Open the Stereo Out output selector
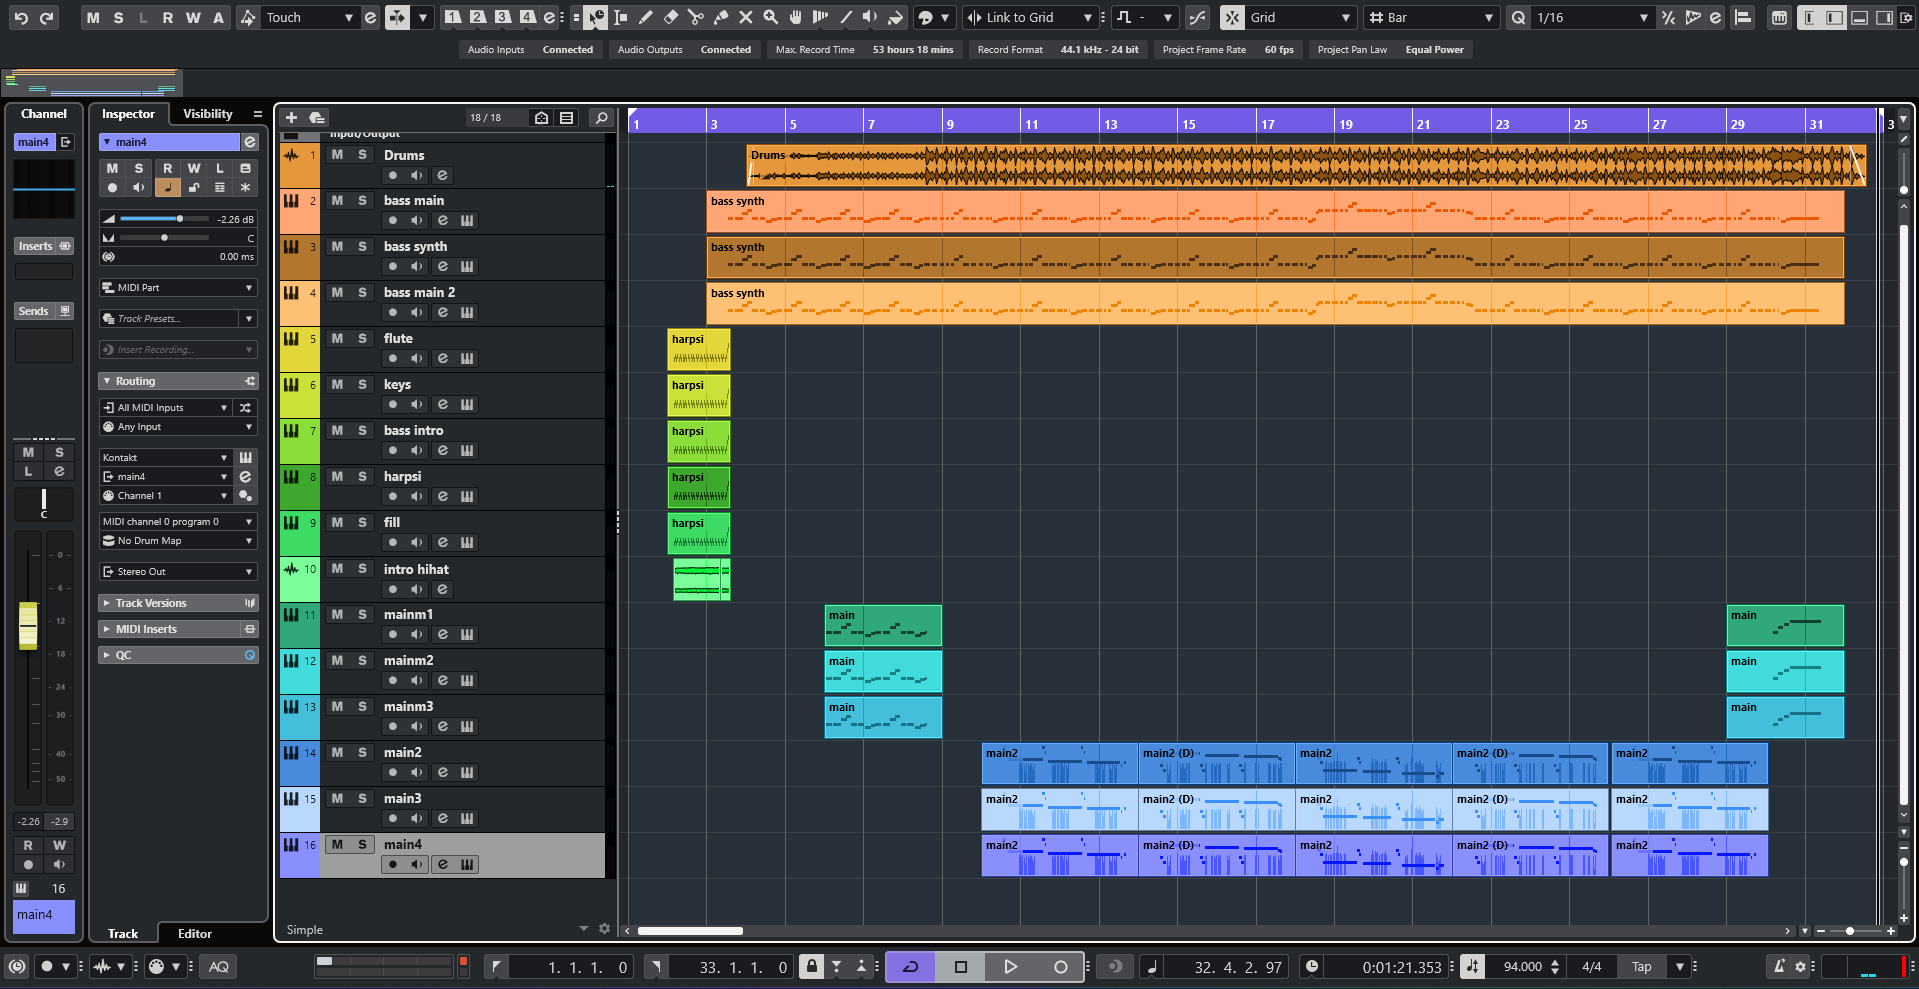 click(178, 571)
